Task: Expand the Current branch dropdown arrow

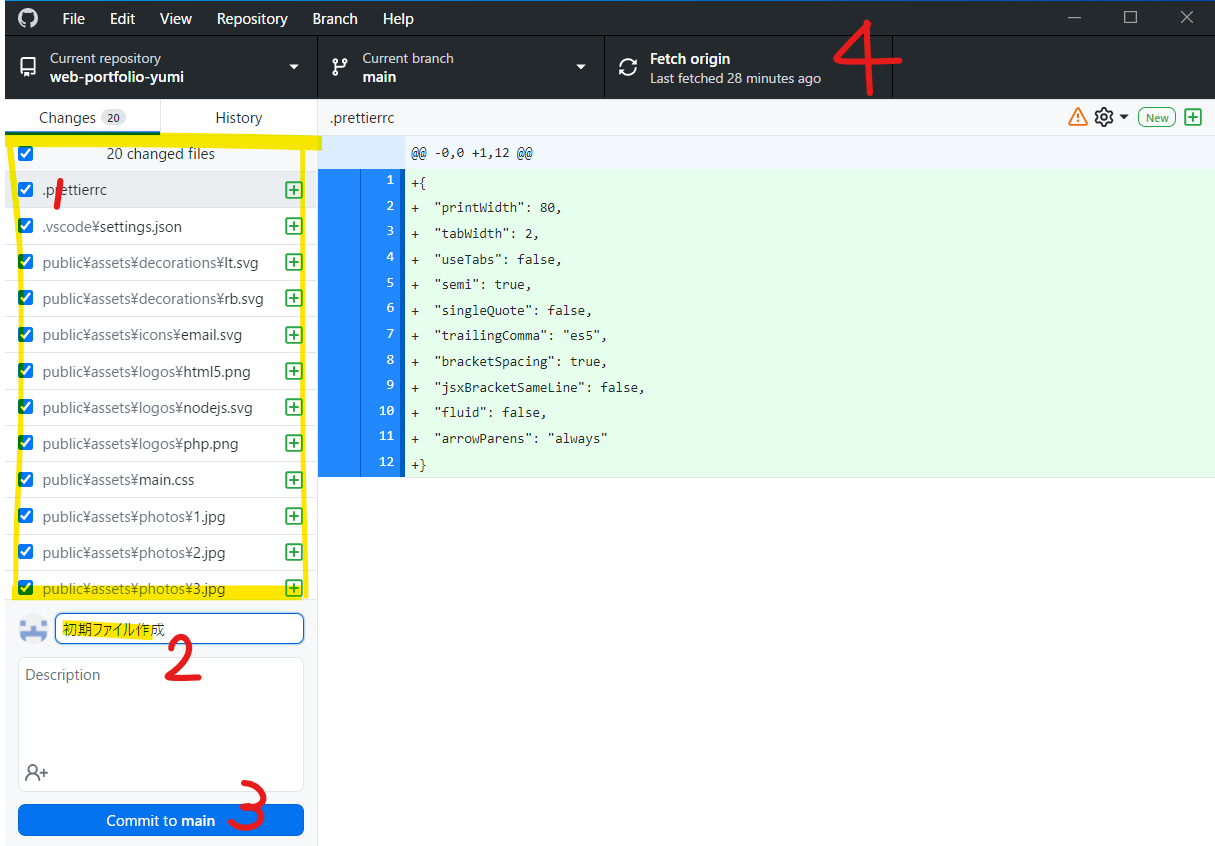Action: coord(581,68)
